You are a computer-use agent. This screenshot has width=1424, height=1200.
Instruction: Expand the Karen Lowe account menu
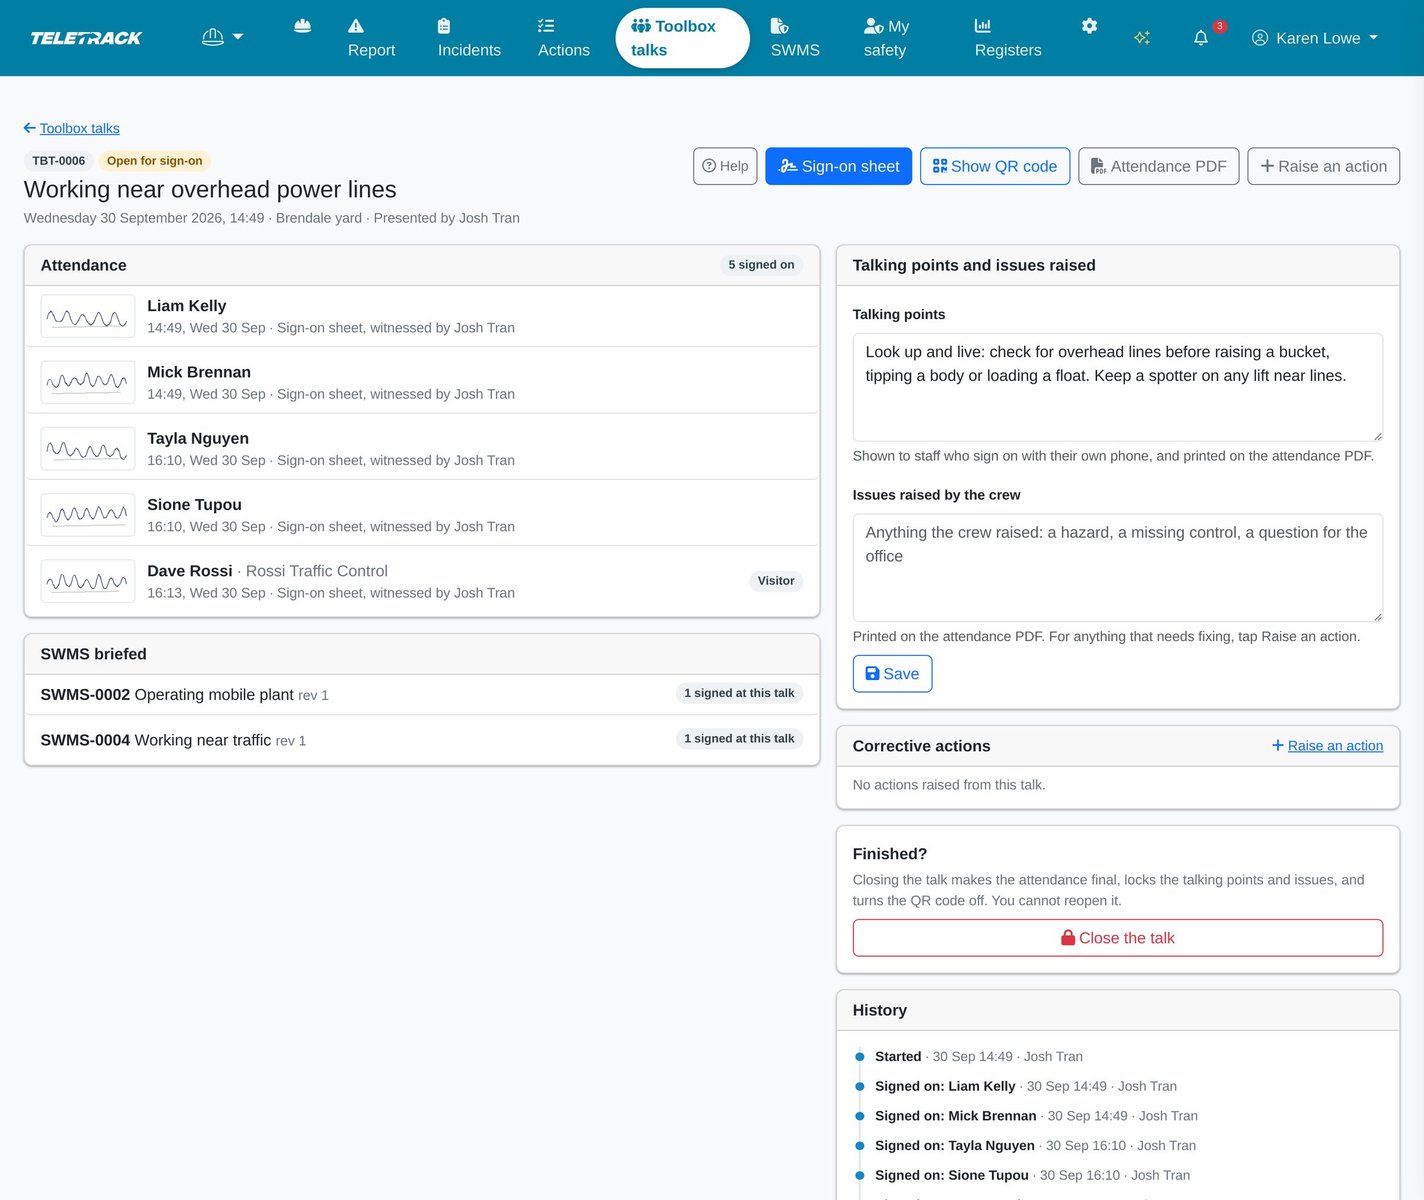[x=1315, y=38]
